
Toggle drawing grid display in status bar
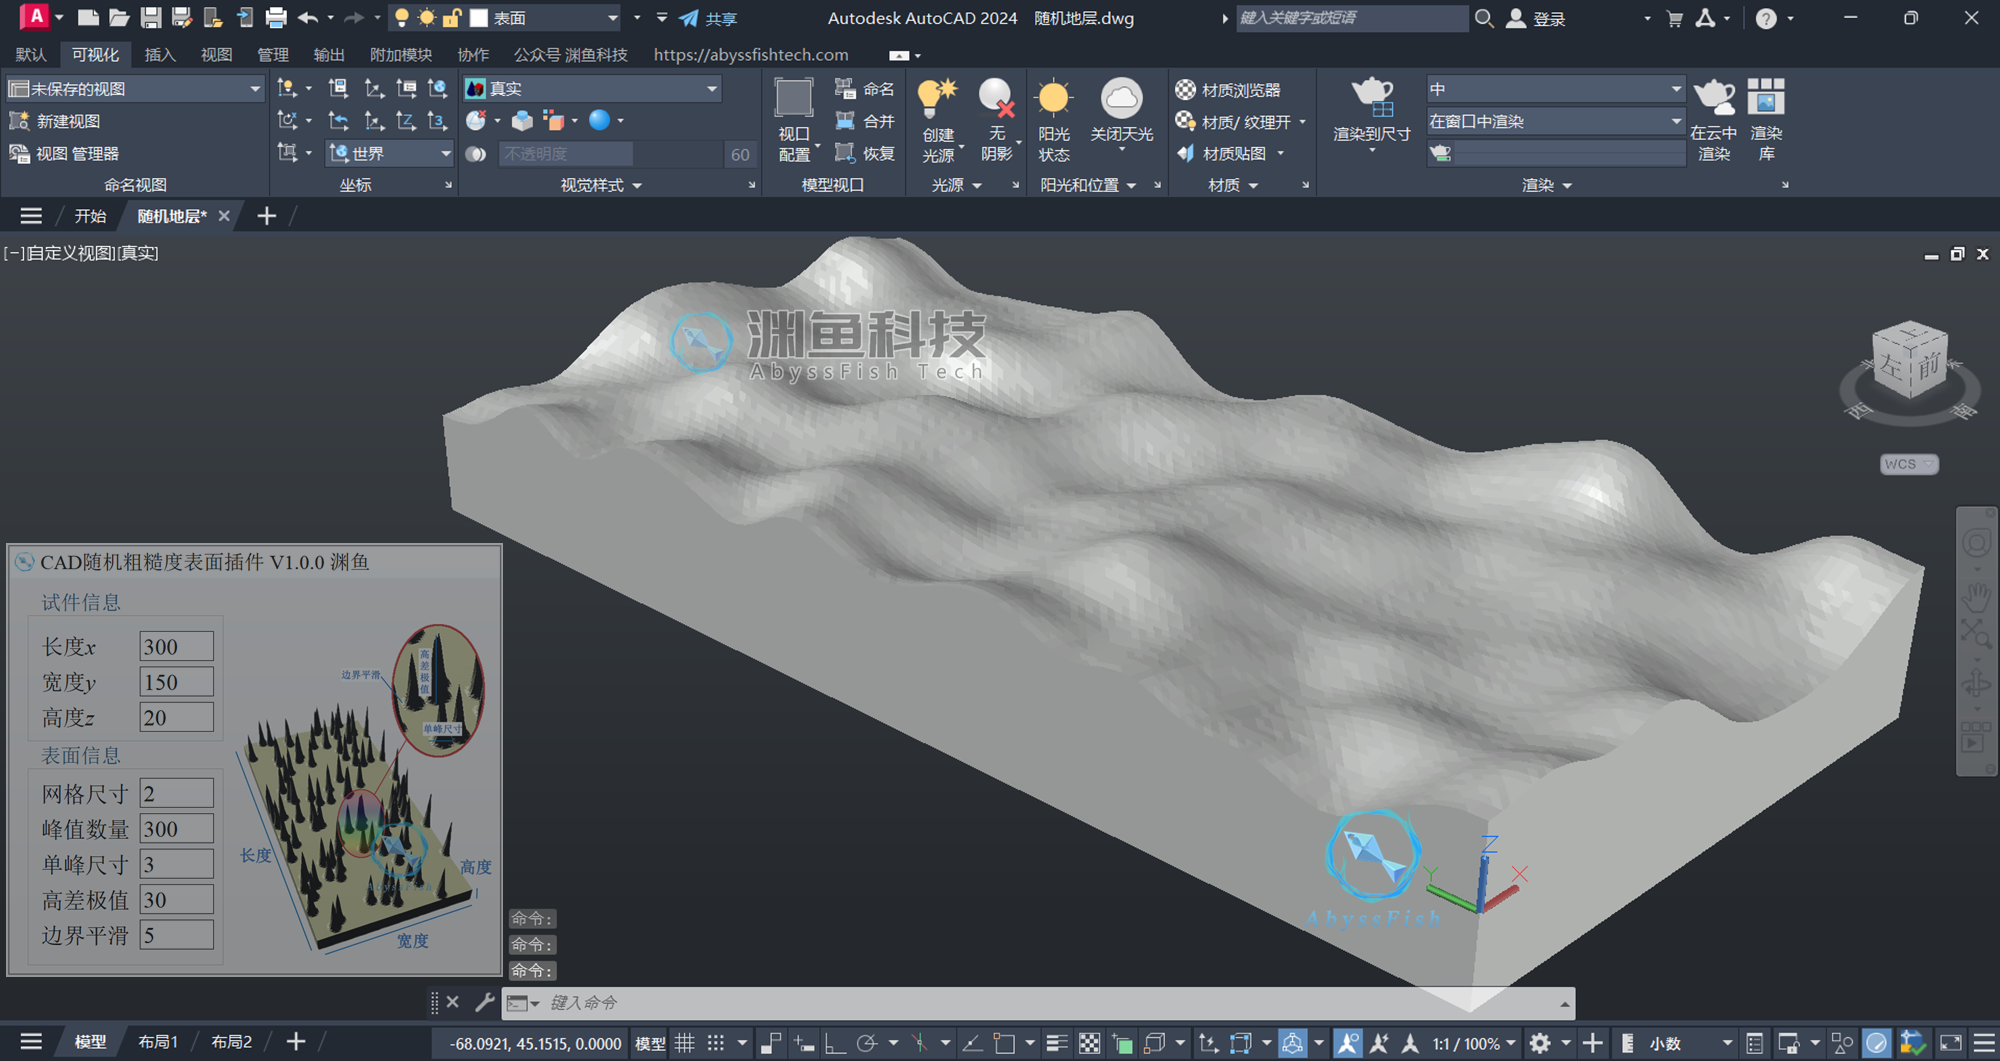[685, 1043]
